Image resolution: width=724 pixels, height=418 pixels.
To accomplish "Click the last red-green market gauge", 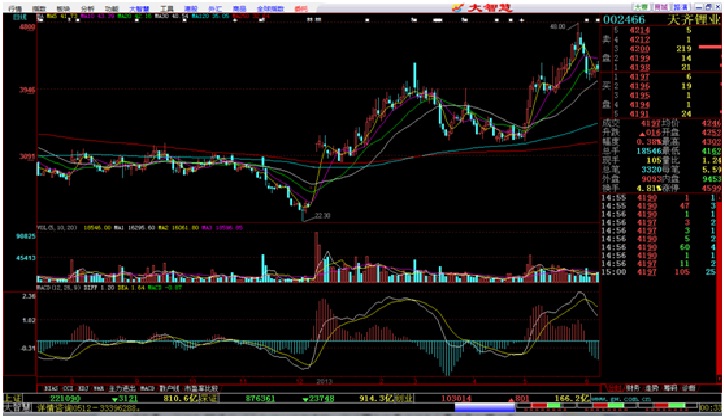I will 670,406.
